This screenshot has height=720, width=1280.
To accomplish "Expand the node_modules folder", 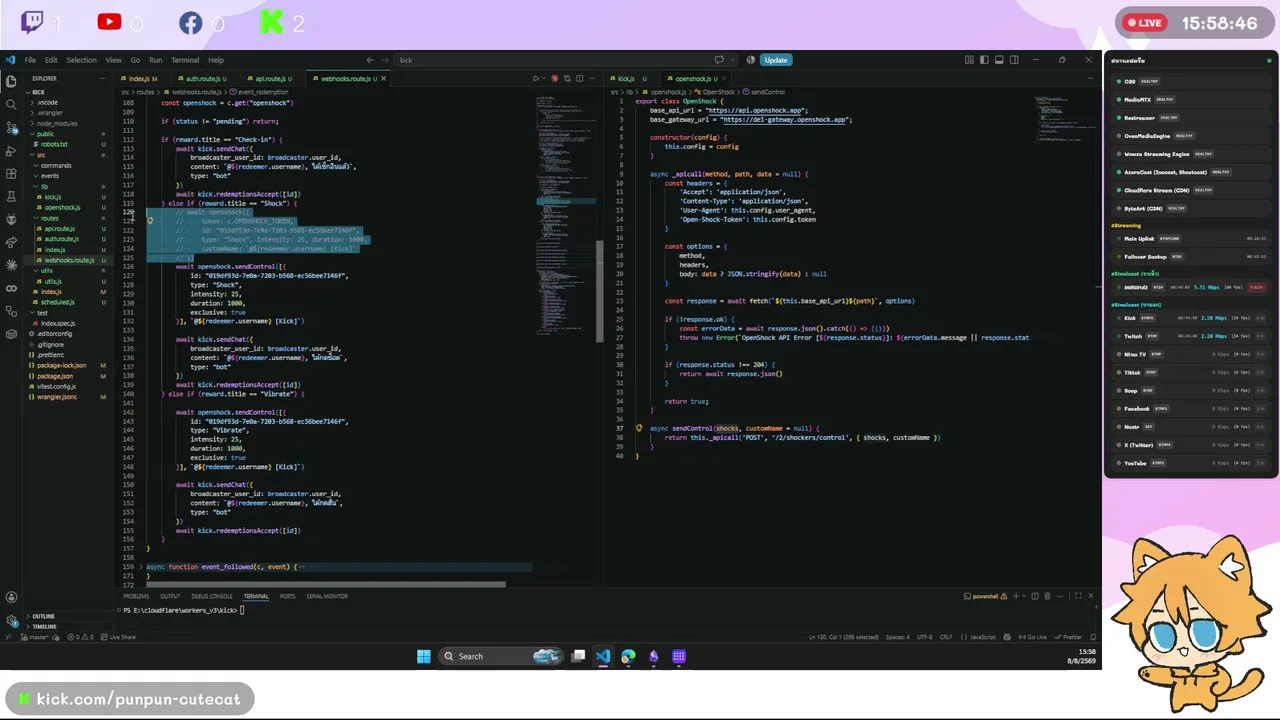I will coord(56,123).
